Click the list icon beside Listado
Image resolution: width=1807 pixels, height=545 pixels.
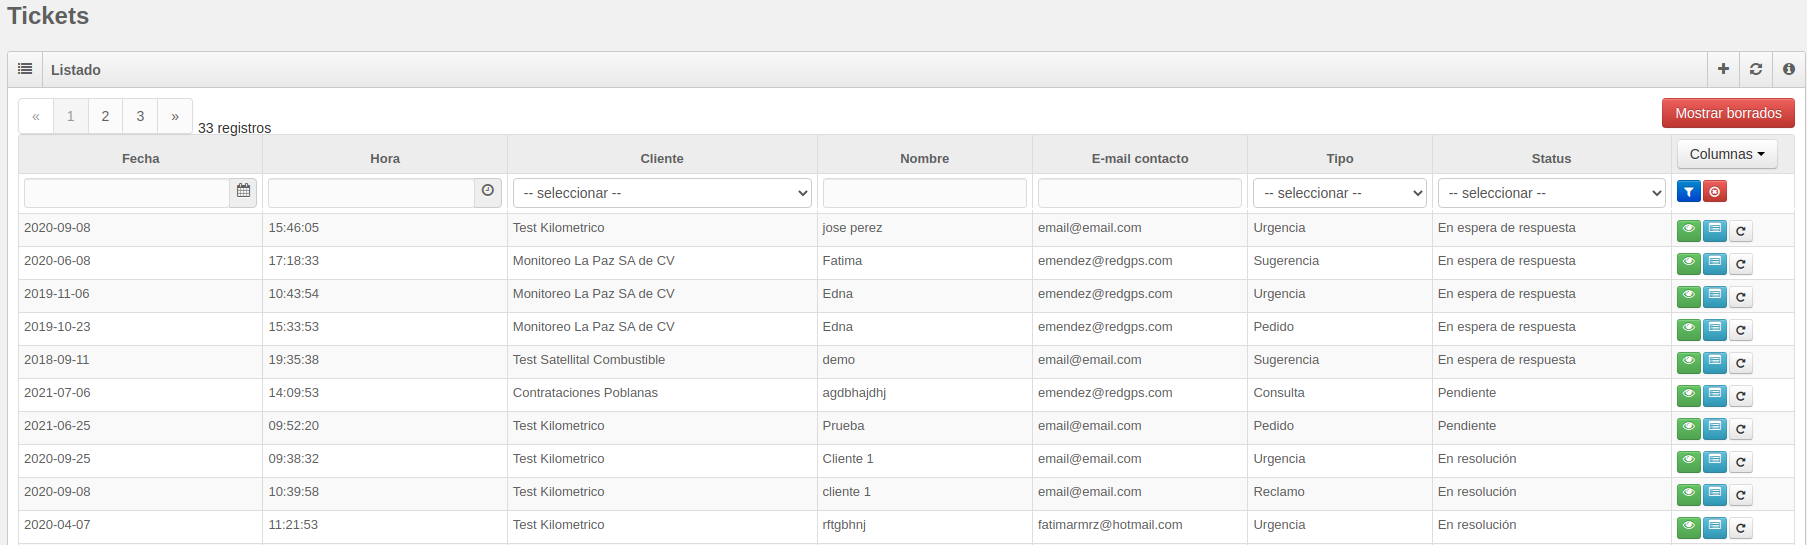point(25,69)
